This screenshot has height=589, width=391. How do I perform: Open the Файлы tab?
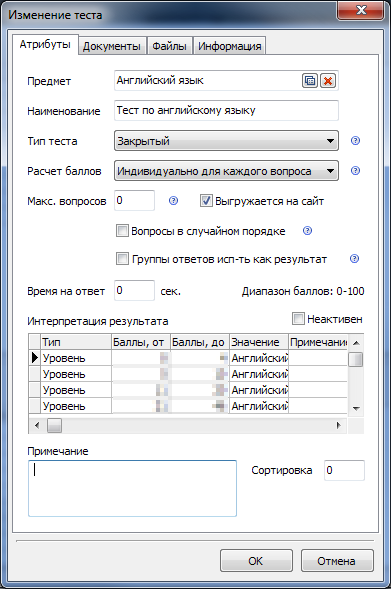pyautogui.click(x=169, y=46)
